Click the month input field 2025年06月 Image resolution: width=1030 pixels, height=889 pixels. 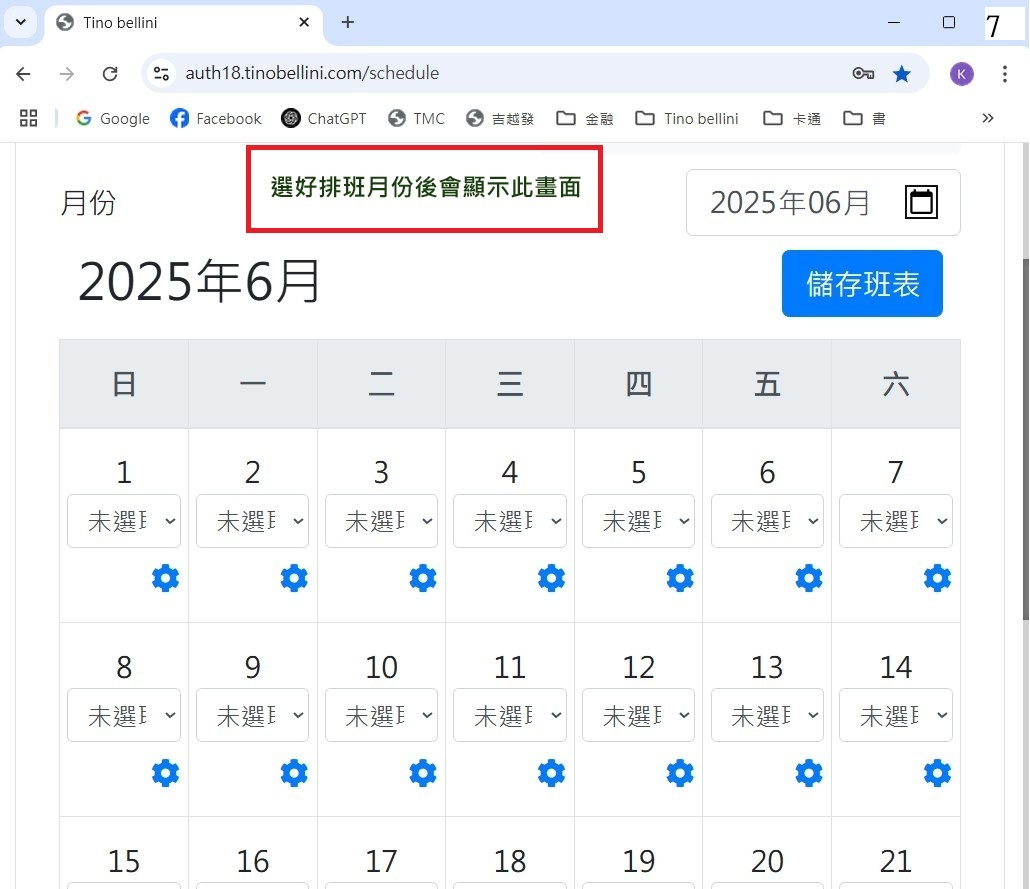pyautogui.click(x=790, y=202)
